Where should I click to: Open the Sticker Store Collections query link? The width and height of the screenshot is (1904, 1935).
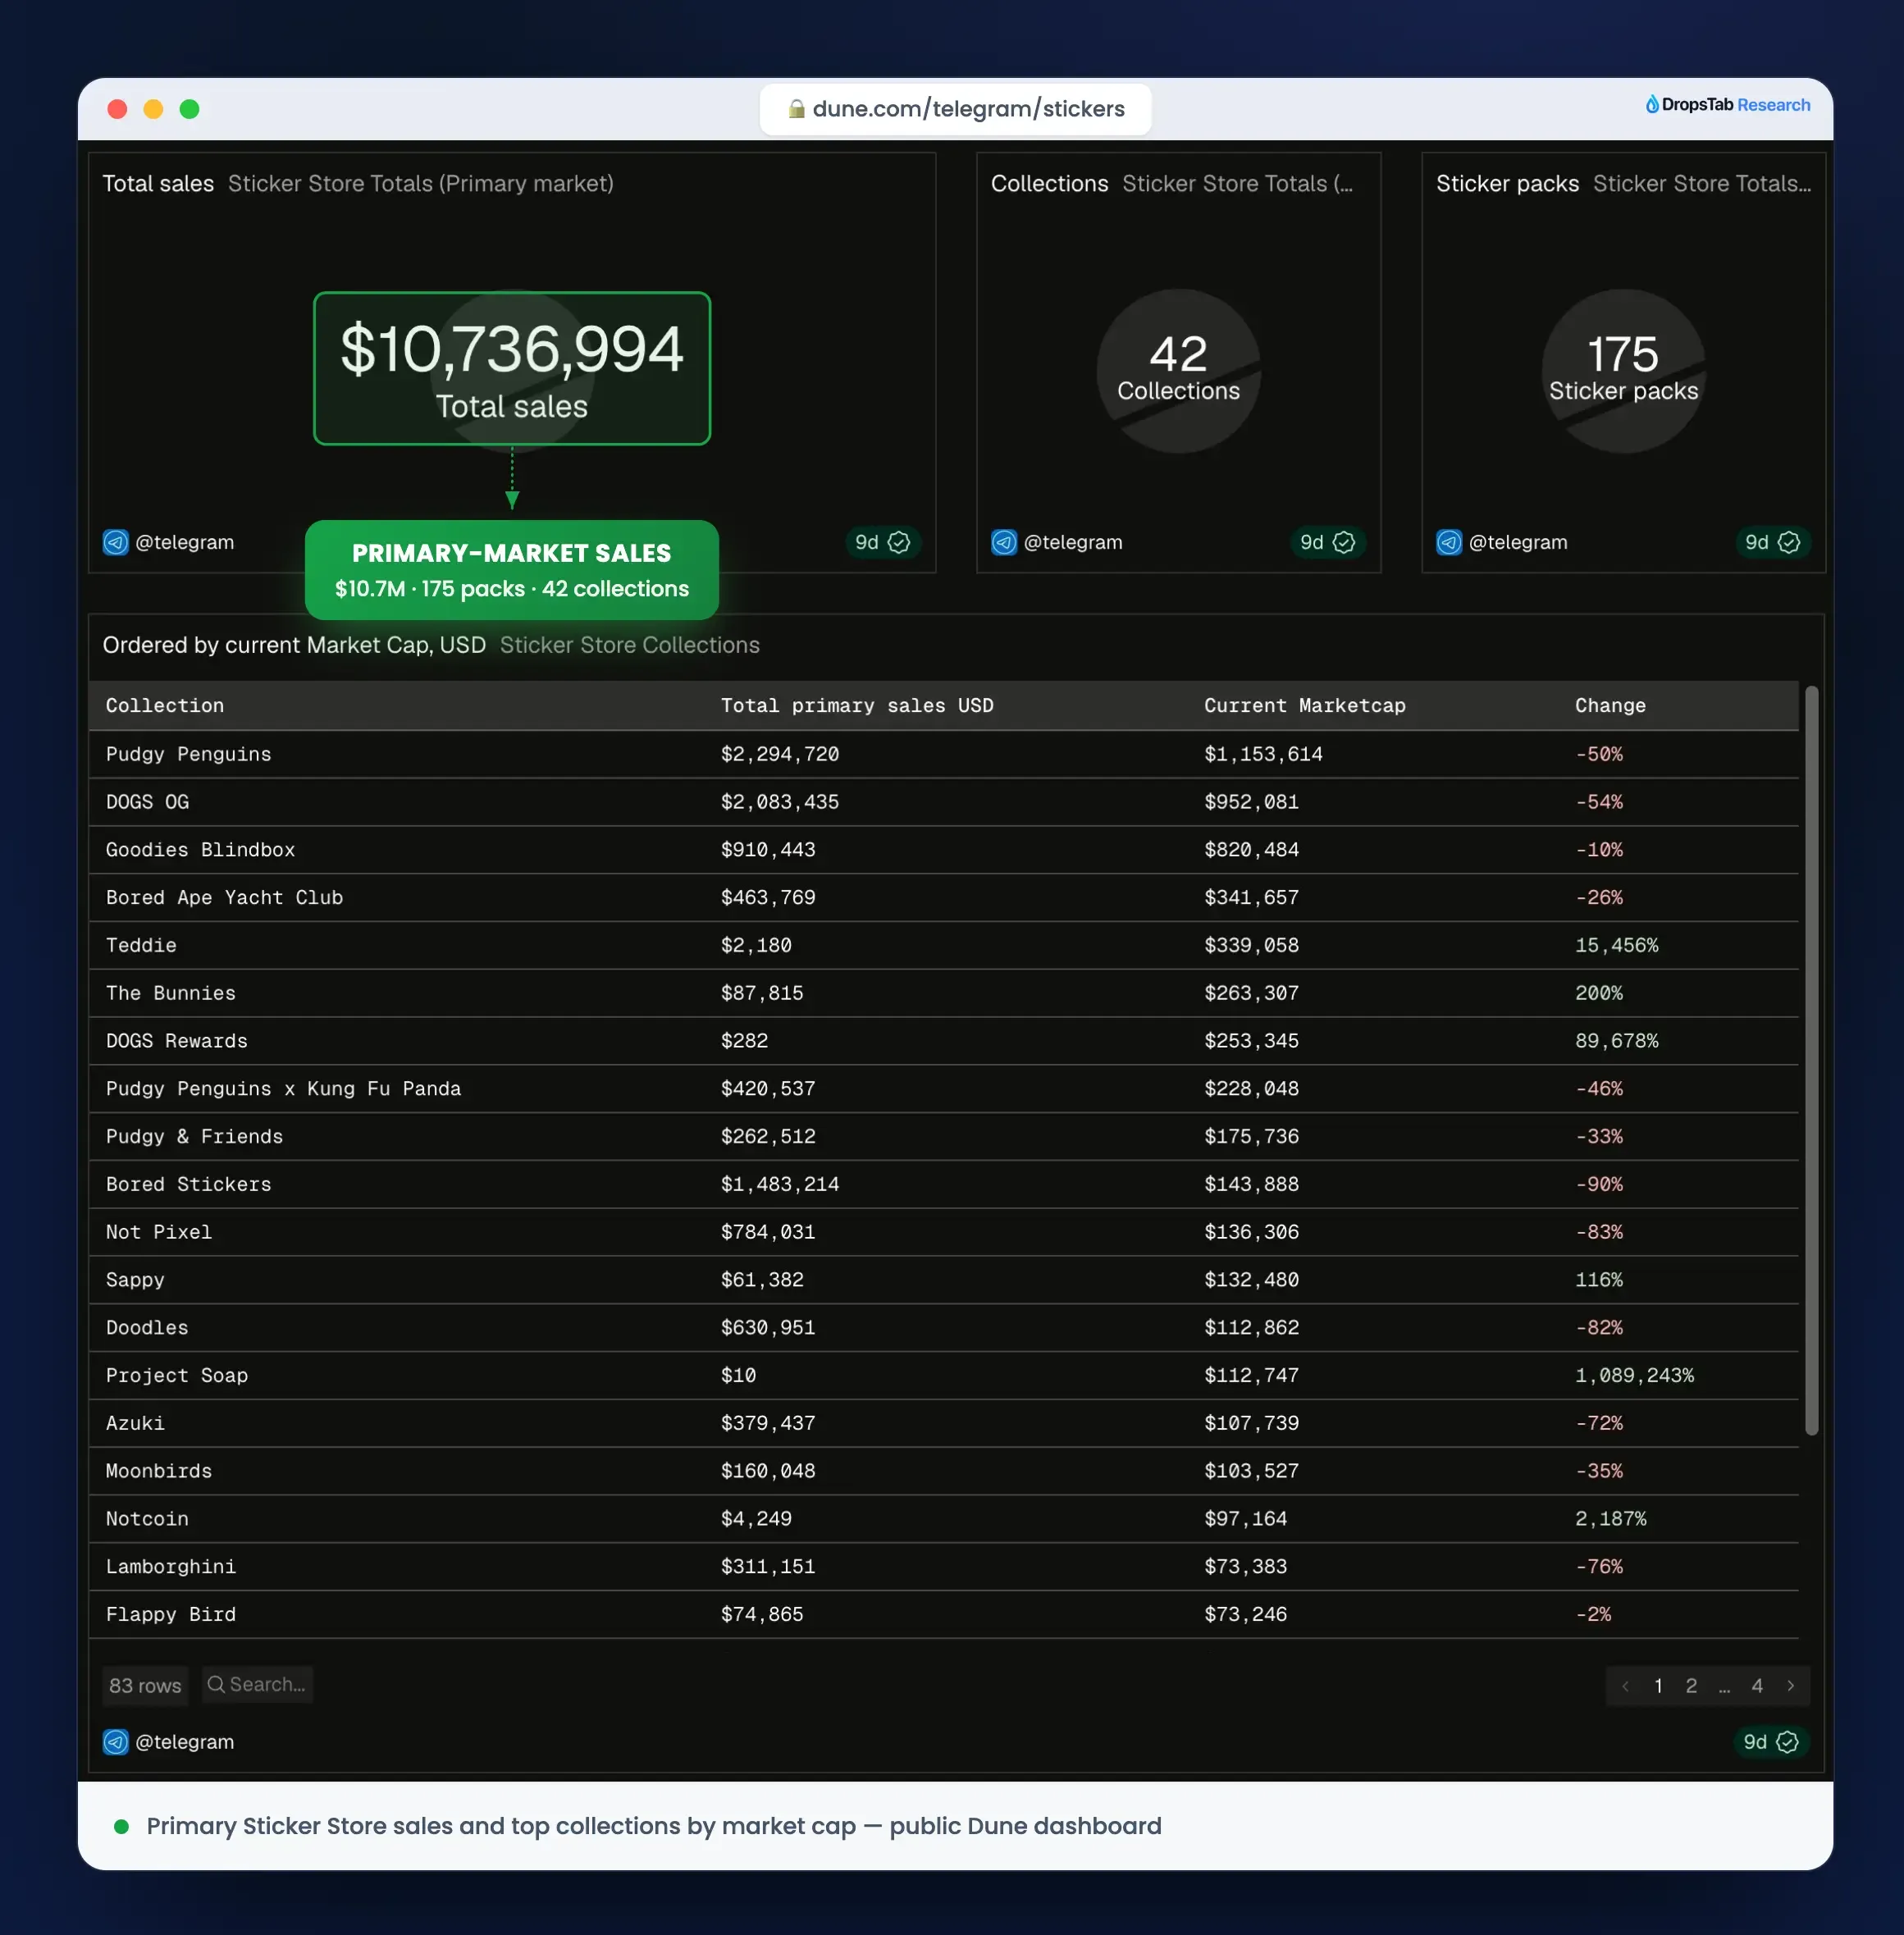pos(630,645)
